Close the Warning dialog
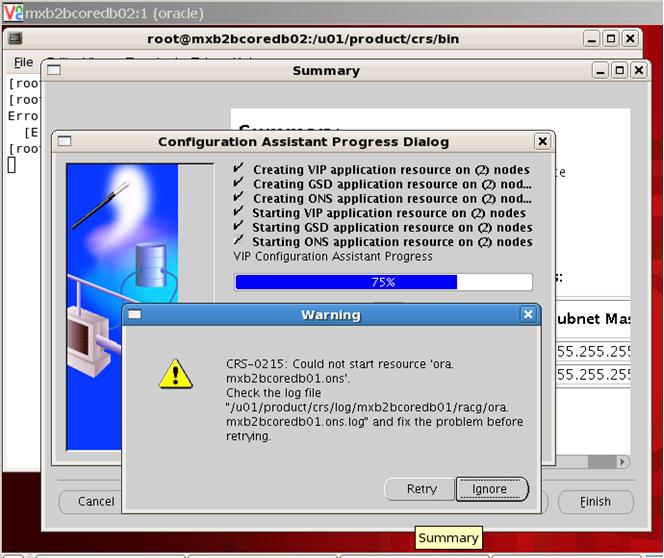The width and height of the screenshot is (664, 558). (528, 314)
